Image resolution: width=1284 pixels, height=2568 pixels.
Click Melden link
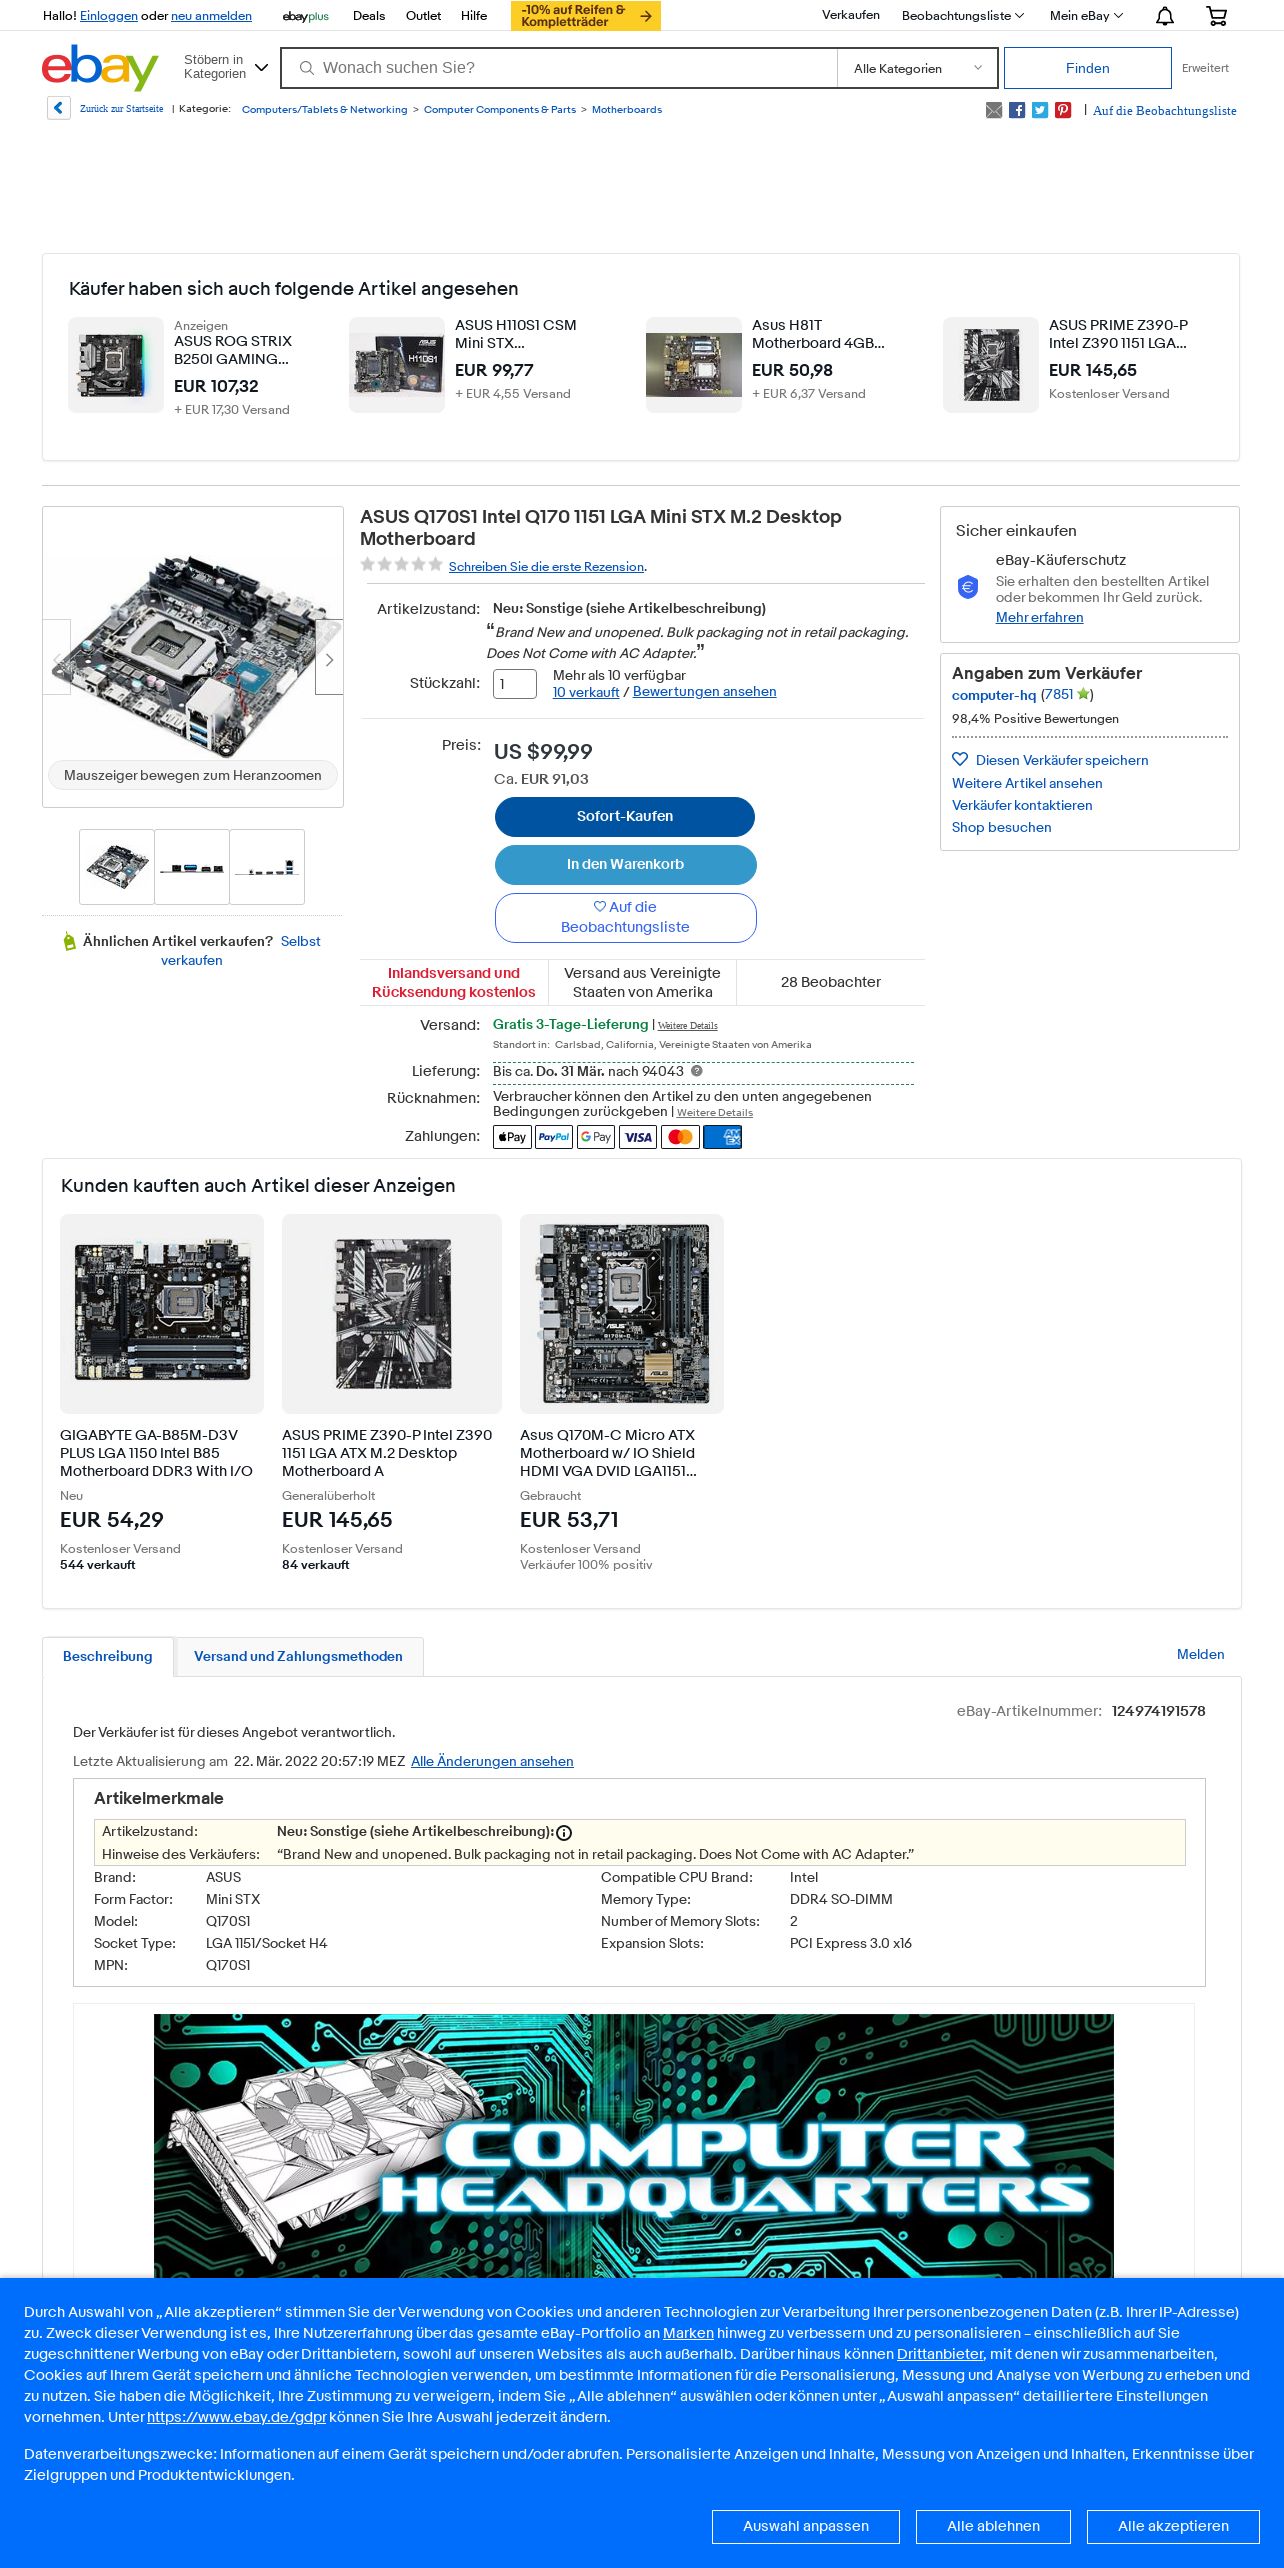pos(1200,1654)
